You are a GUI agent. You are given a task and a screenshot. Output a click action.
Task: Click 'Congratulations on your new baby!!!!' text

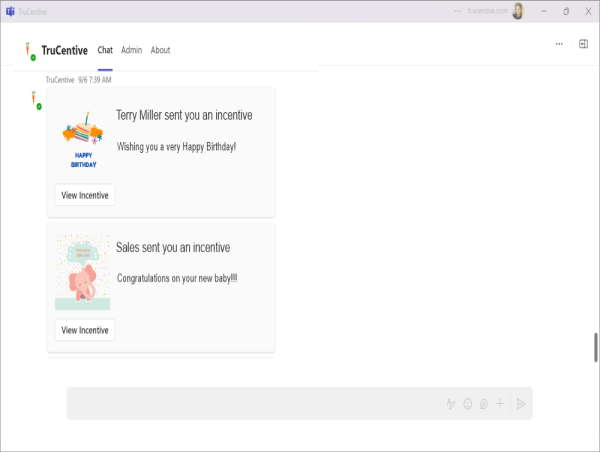click(177, 278)
